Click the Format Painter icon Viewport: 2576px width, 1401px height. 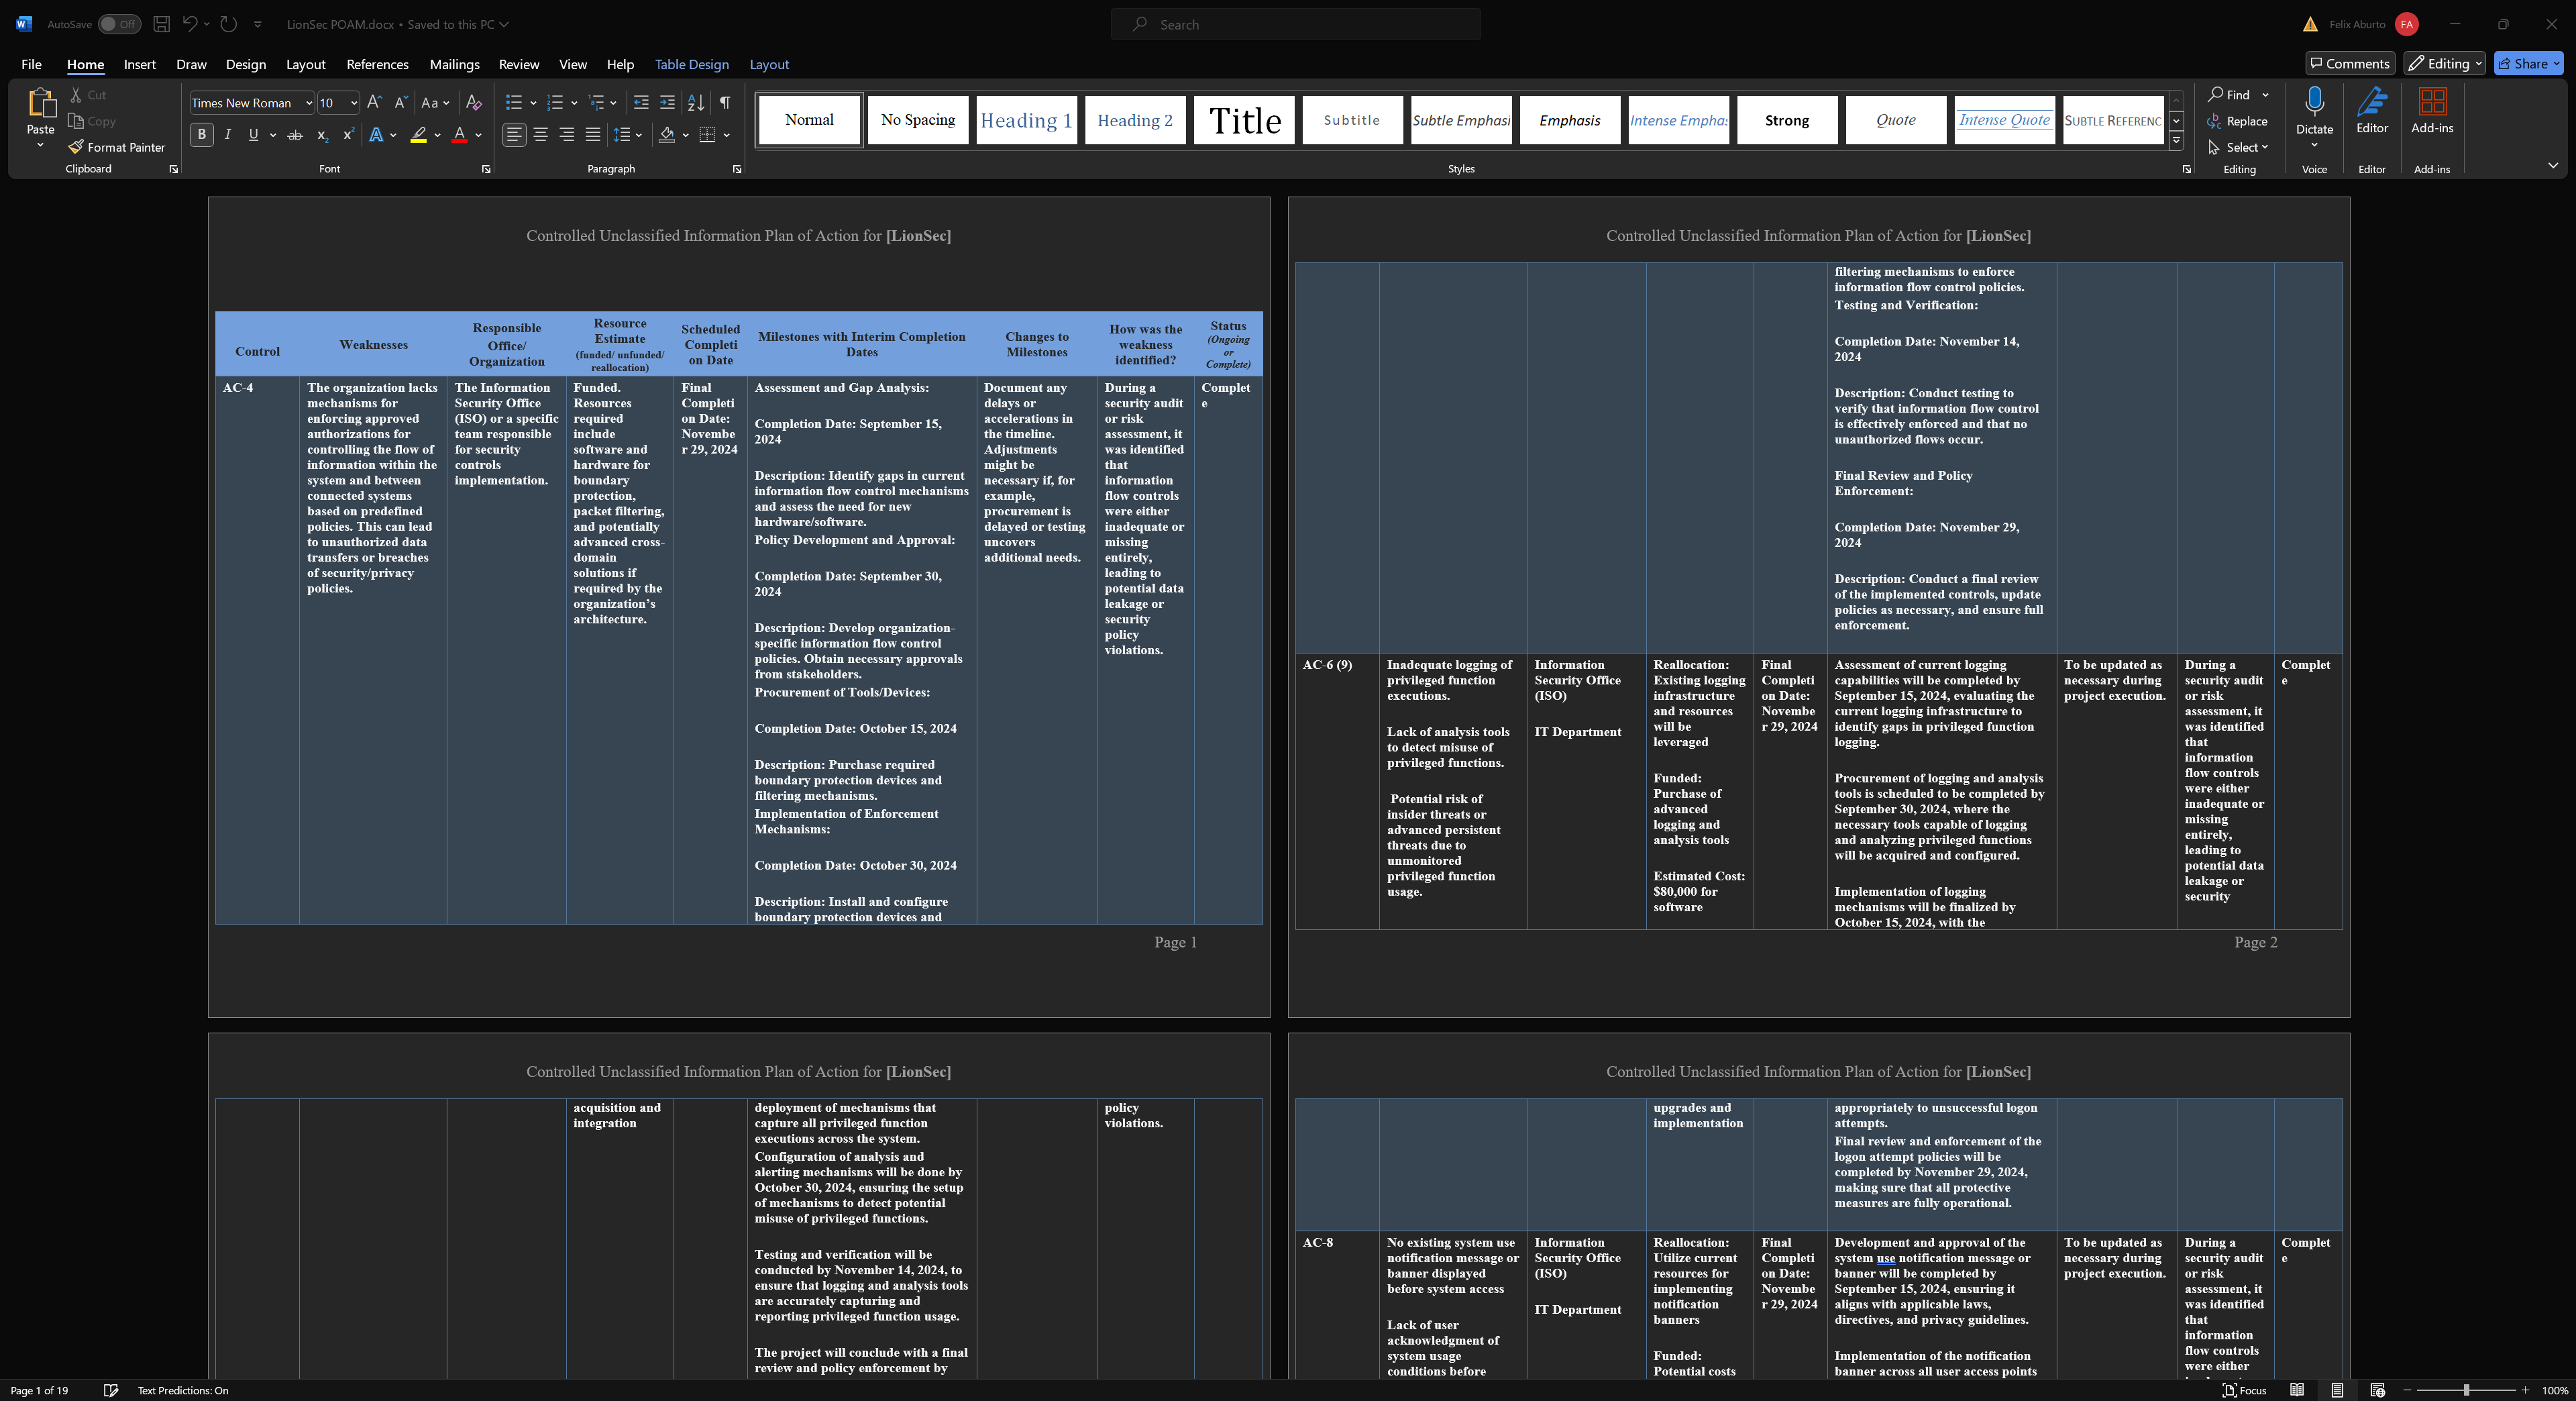coord(76,147)
